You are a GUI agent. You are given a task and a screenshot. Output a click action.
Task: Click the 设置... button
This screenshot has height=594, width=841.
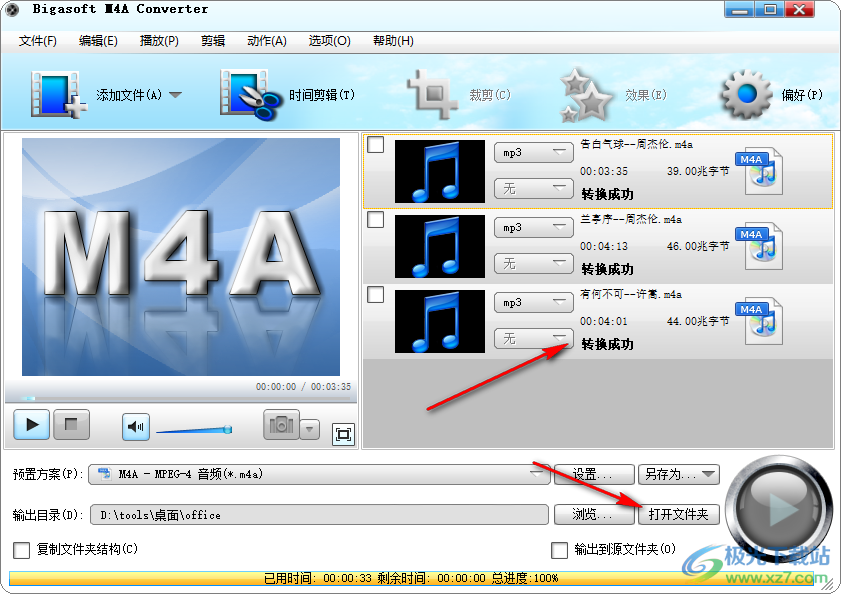[594, 474]
